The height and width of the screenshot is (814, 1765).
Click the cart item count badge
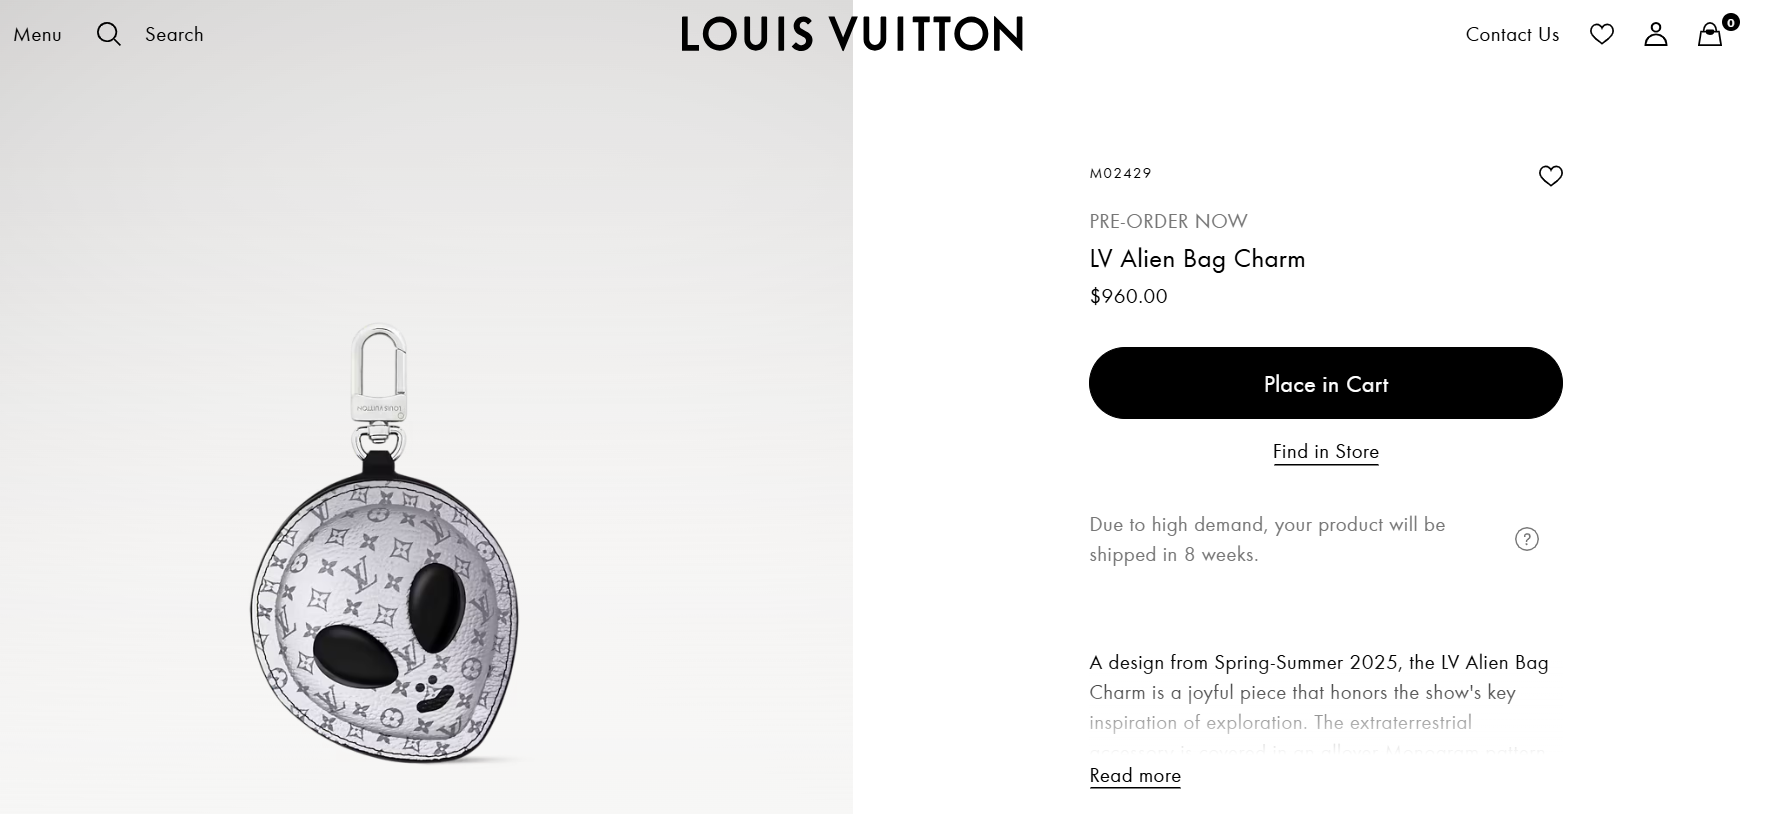click(x=1731, y=22)
